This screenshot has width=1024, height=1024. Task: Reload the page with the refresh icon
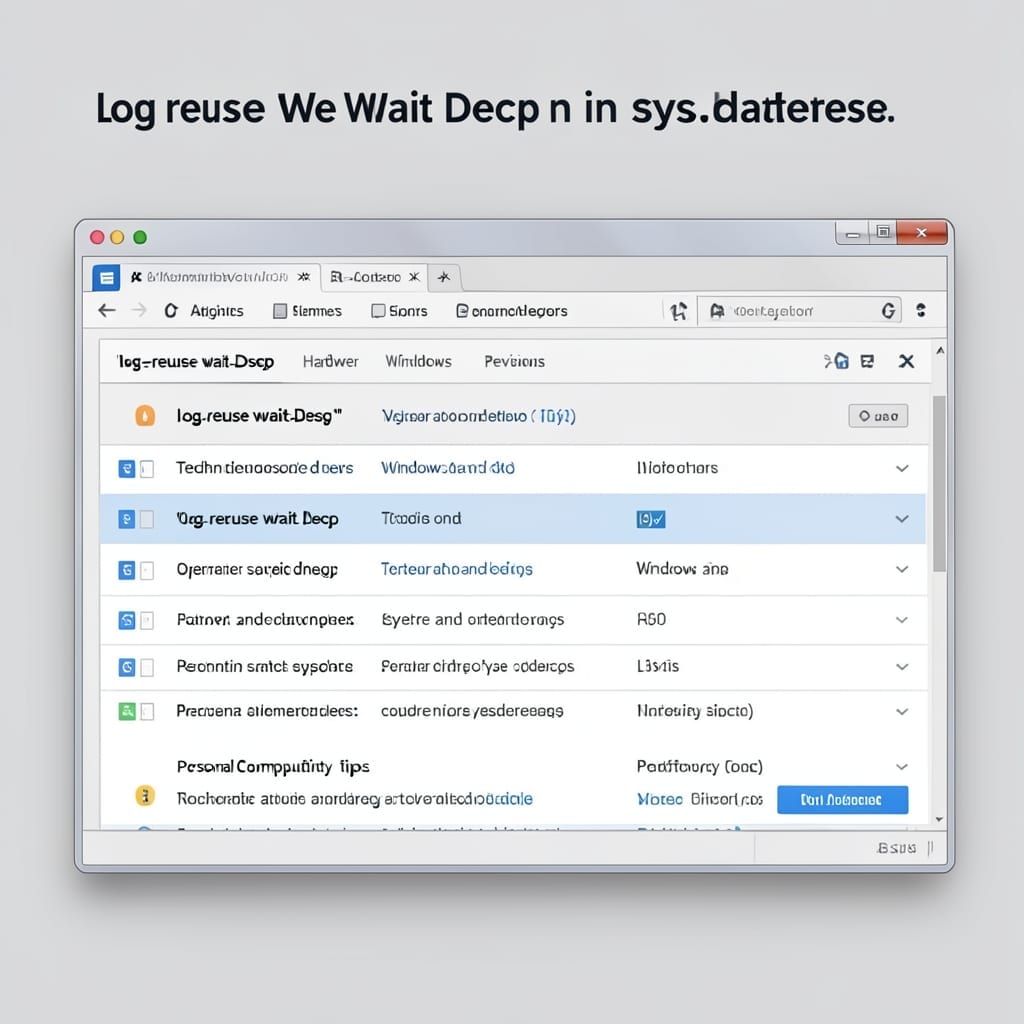point(171,311)
